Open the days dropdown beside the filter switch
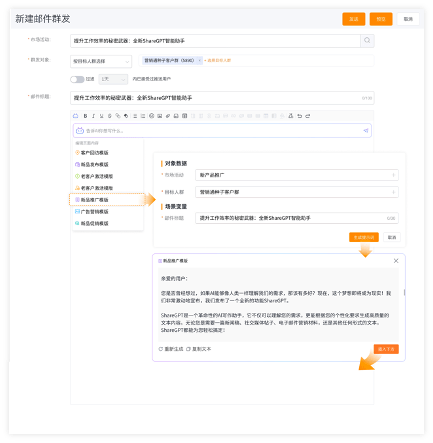The width and height of the screenshot is (433, 443). pos(113,79)
